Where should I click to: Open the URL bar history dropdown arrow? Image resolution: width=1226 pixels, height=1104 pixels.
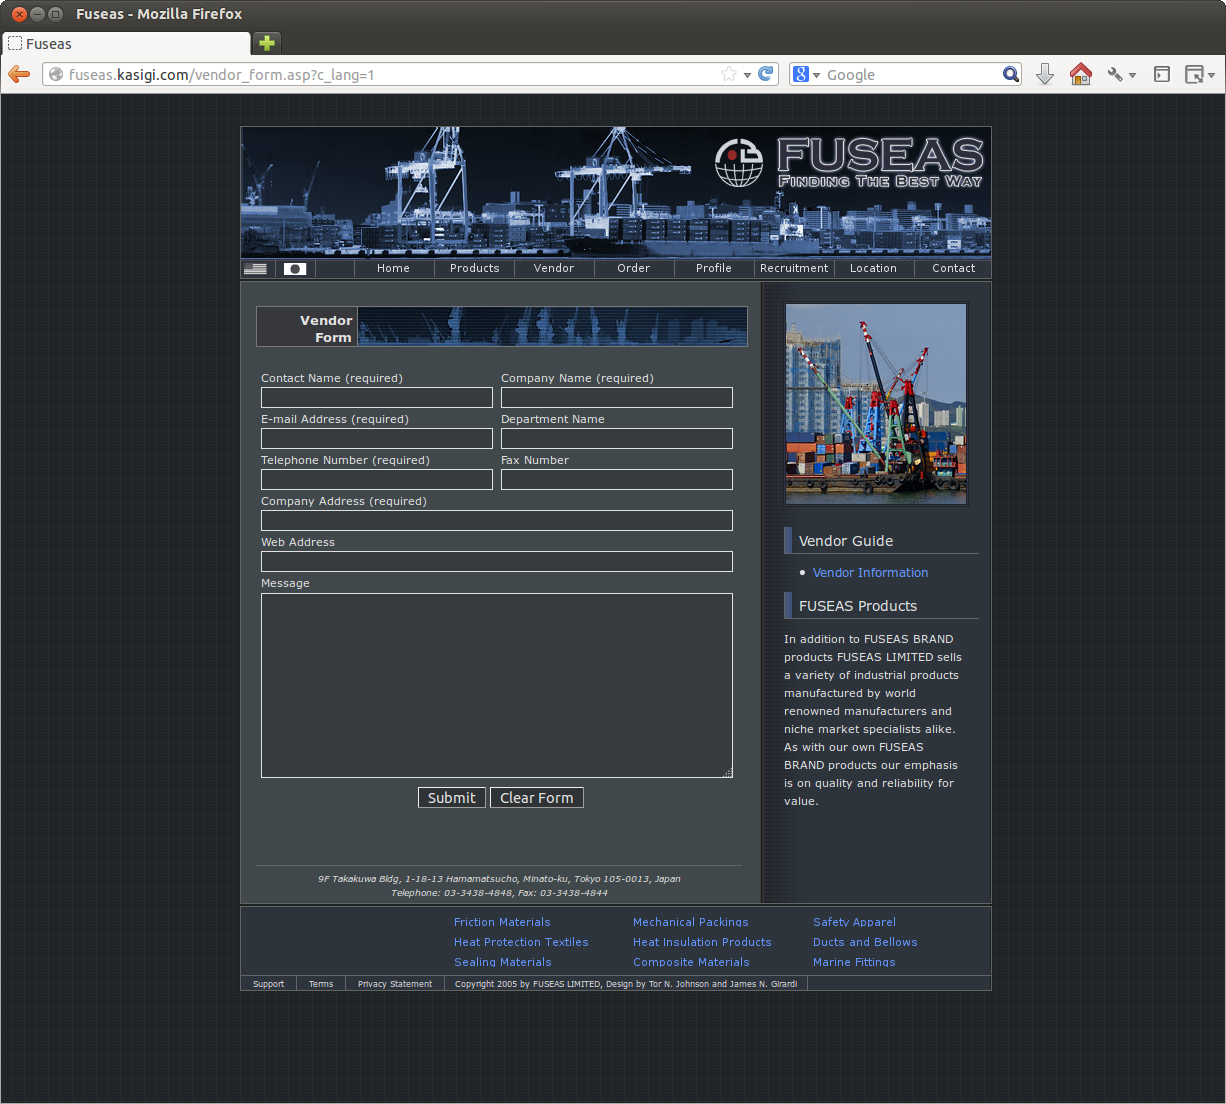click(x=747, y=75)
